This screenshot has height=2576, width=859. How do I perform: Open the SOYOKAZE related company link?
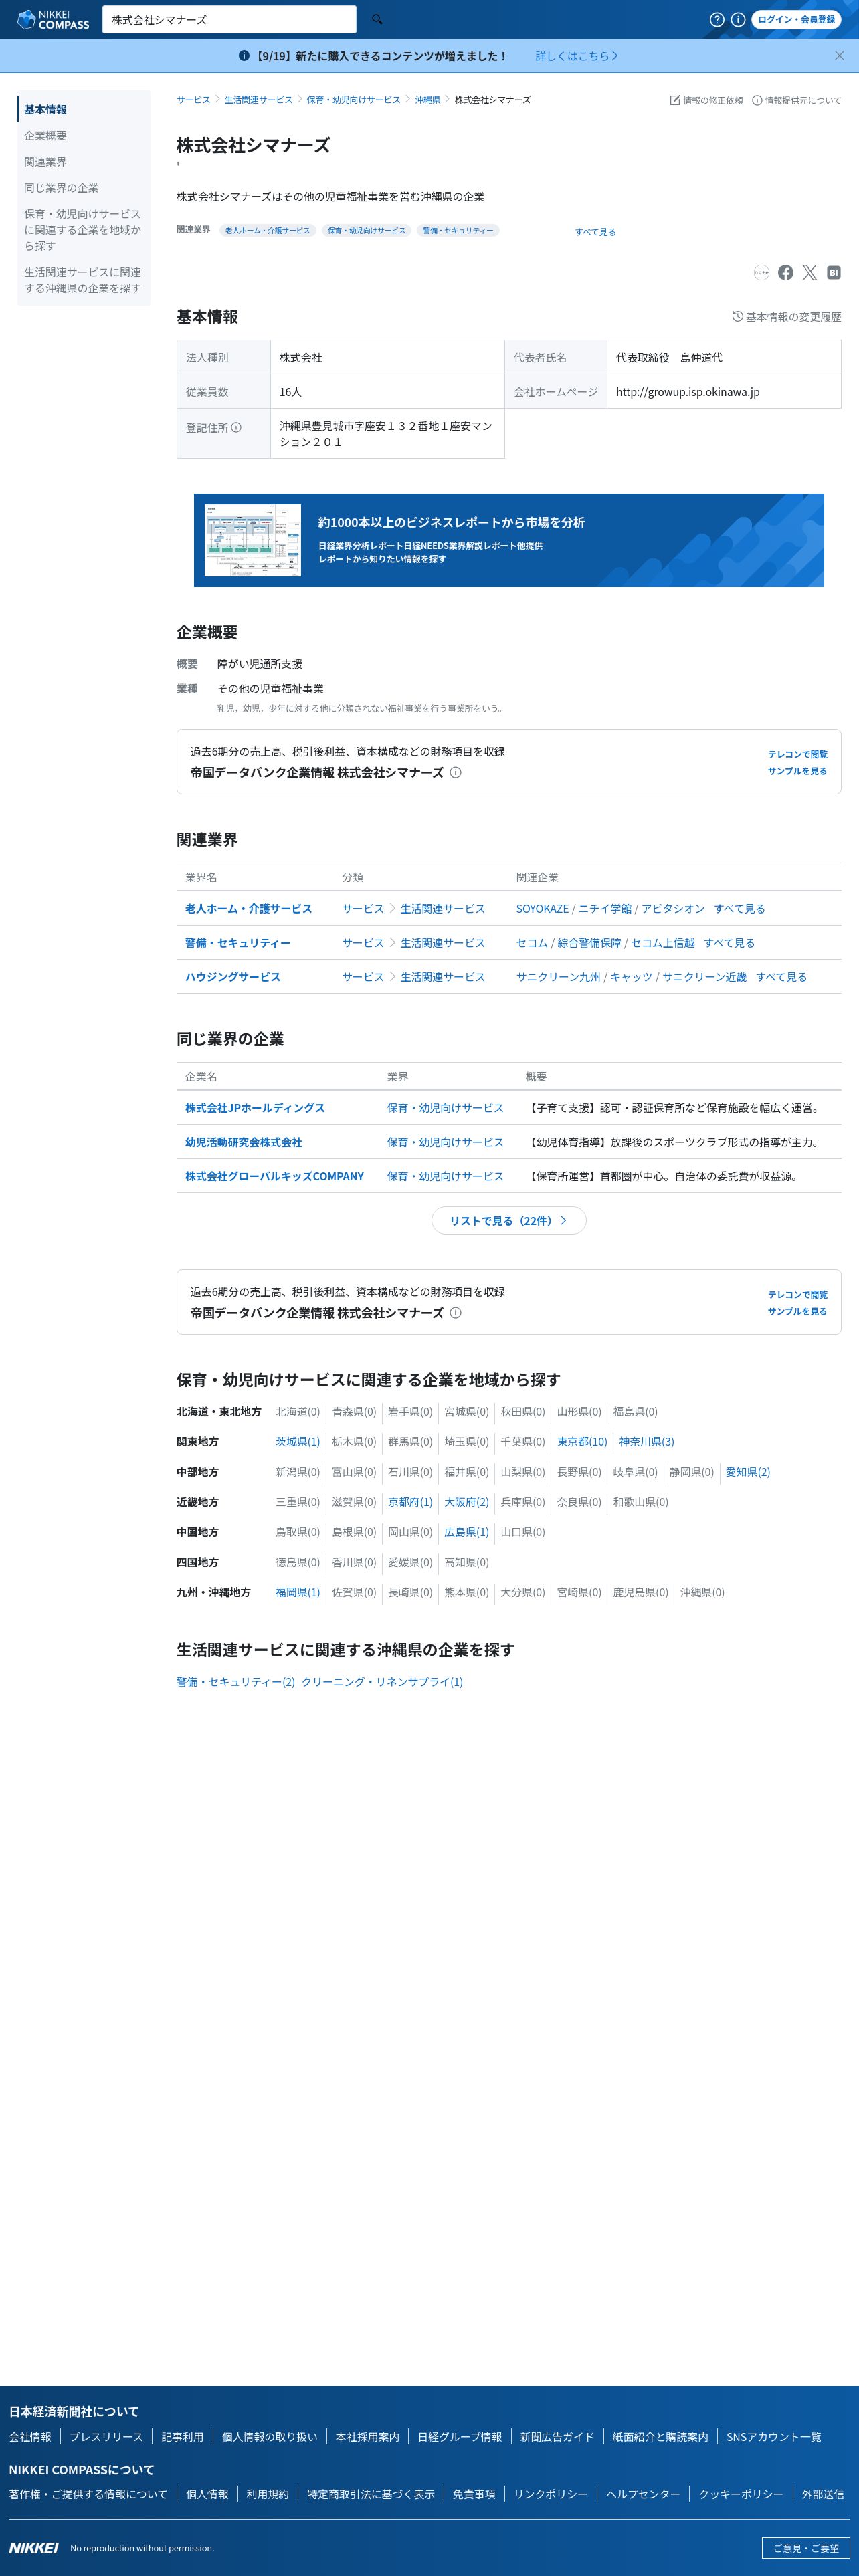pyautogui.click(x=541, y=909)
